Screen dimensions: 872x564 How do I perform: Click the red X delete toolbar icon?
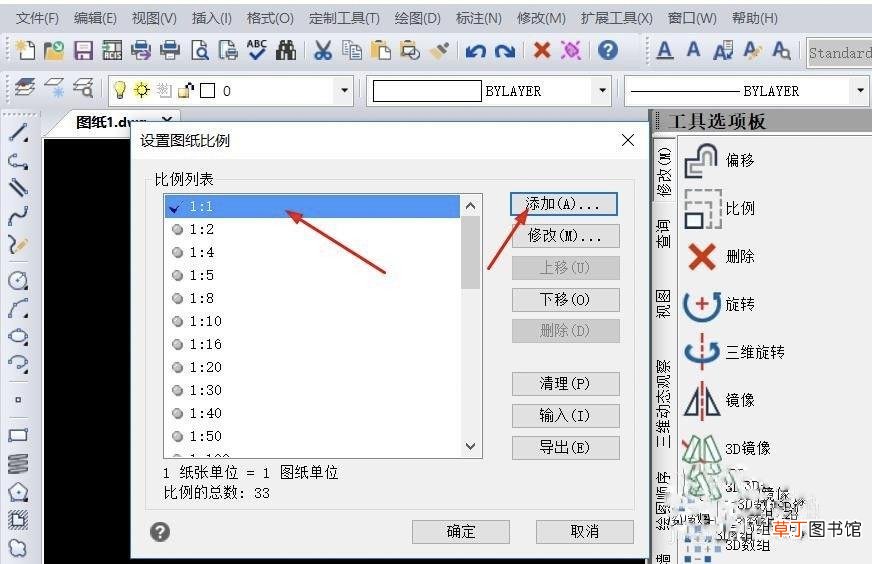[542, 50]
